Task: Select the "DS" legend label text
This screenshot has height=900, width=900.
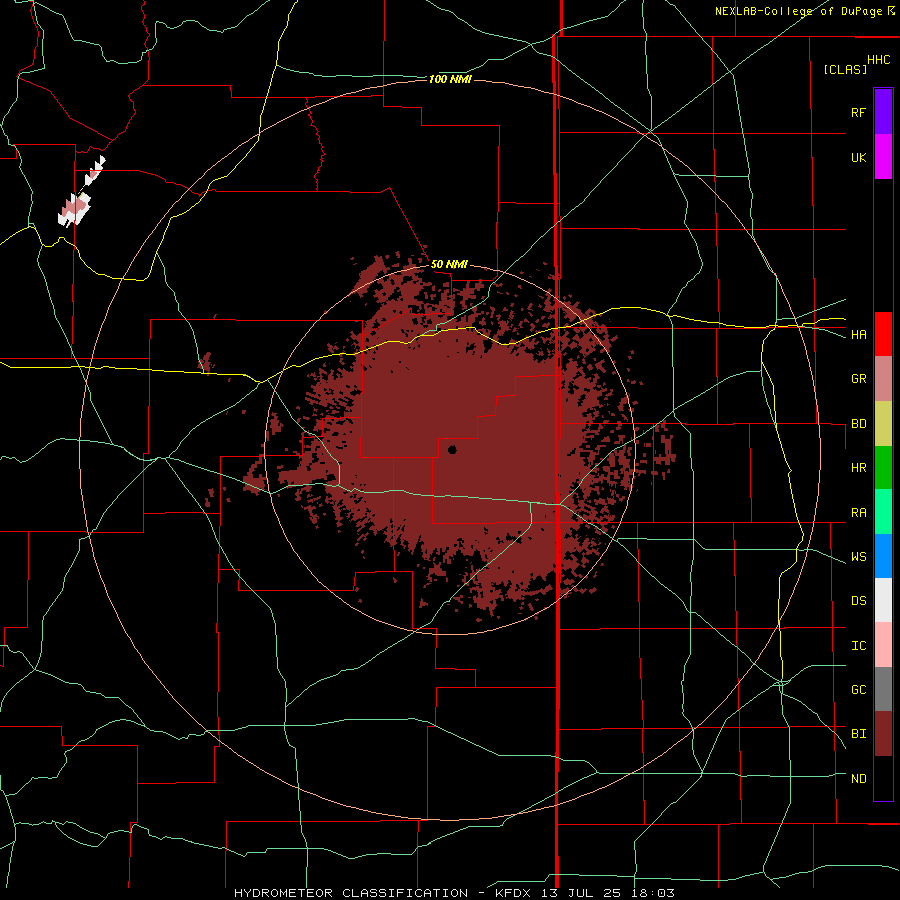Action: click(x=858, y=601)
